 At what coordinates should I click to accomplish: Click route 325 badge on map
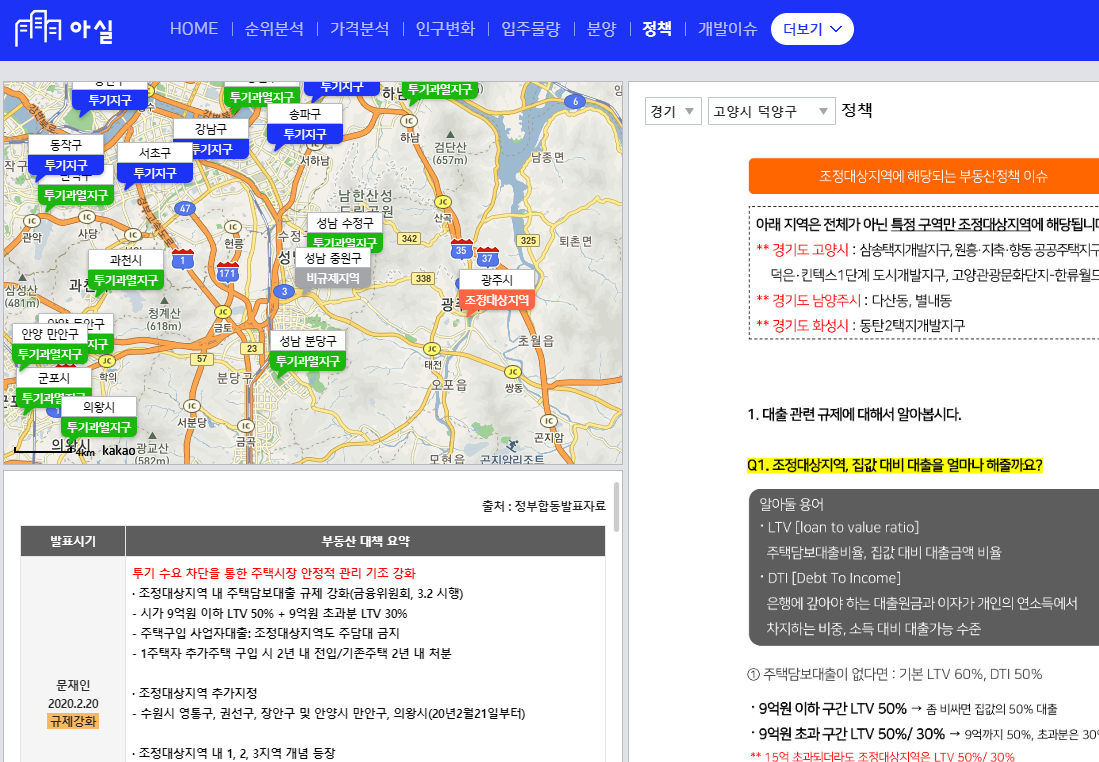click(x=528, y=240)
